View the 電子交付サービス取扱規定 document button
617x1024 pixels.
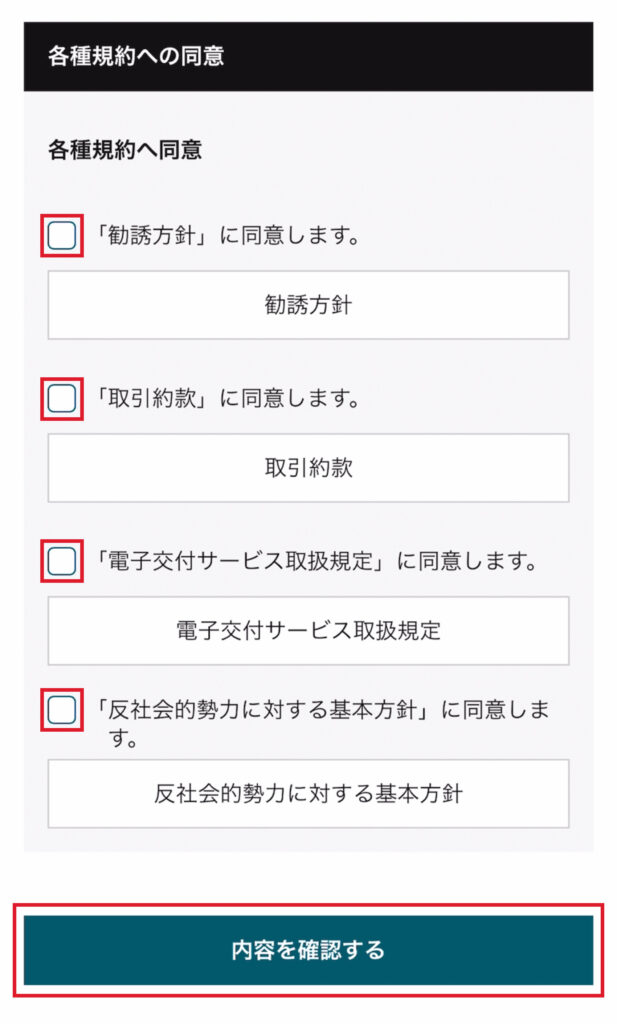(x=308, y=630)
